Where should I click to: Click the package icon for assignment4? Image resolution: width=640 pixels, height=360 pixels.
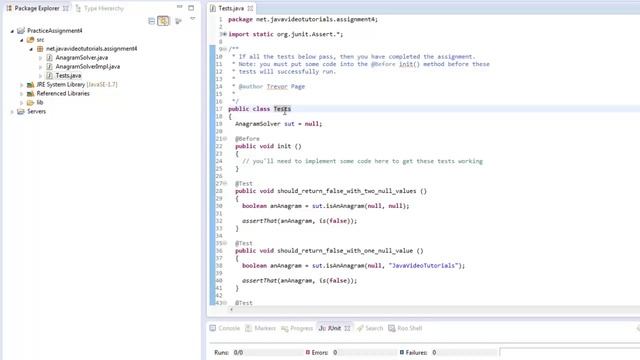[40, 49]
